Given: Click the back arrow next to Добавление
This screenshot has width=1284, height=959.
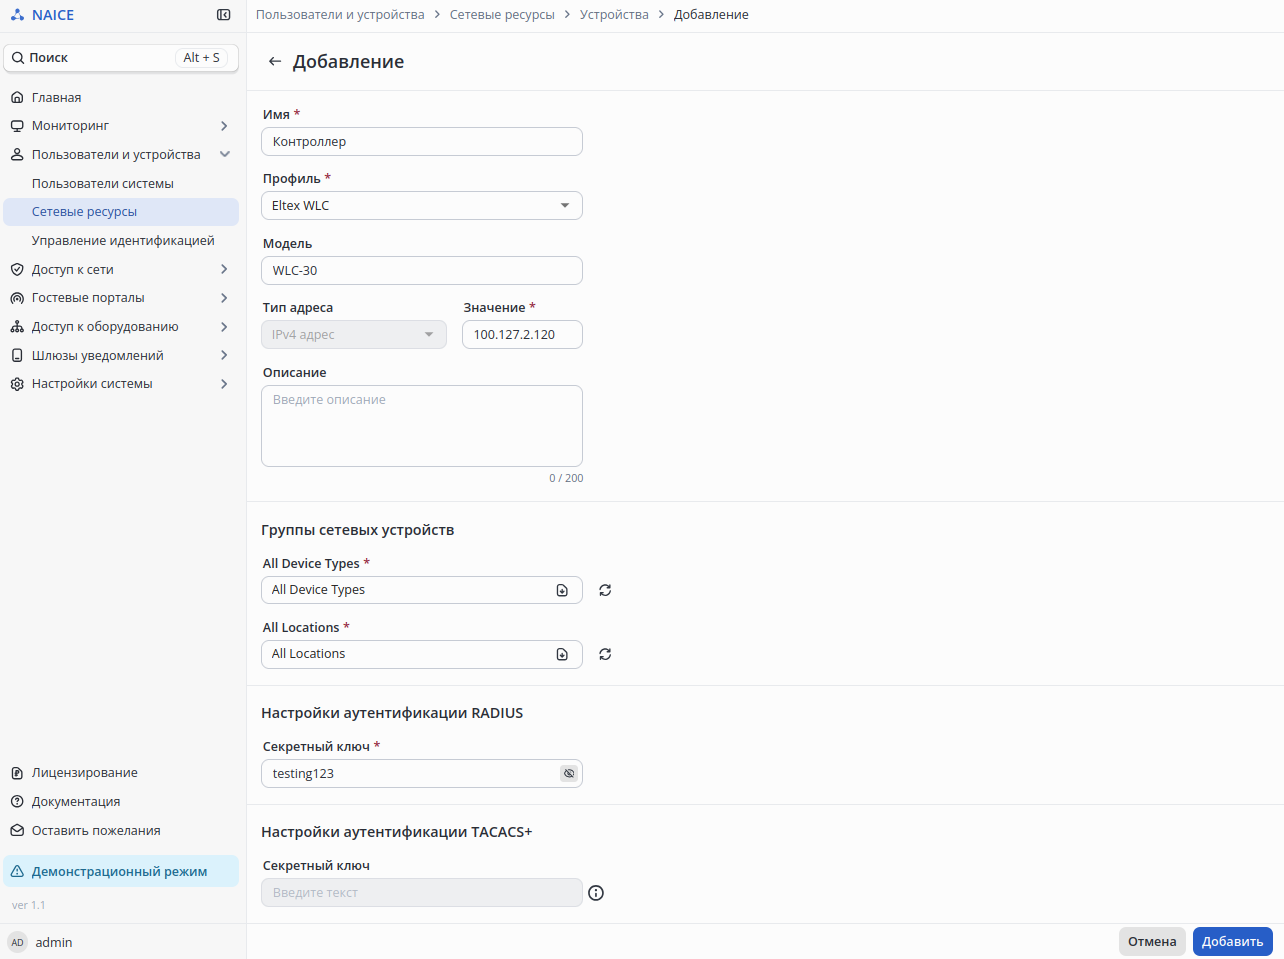Looking at the screenshot, I should (275, 62).
